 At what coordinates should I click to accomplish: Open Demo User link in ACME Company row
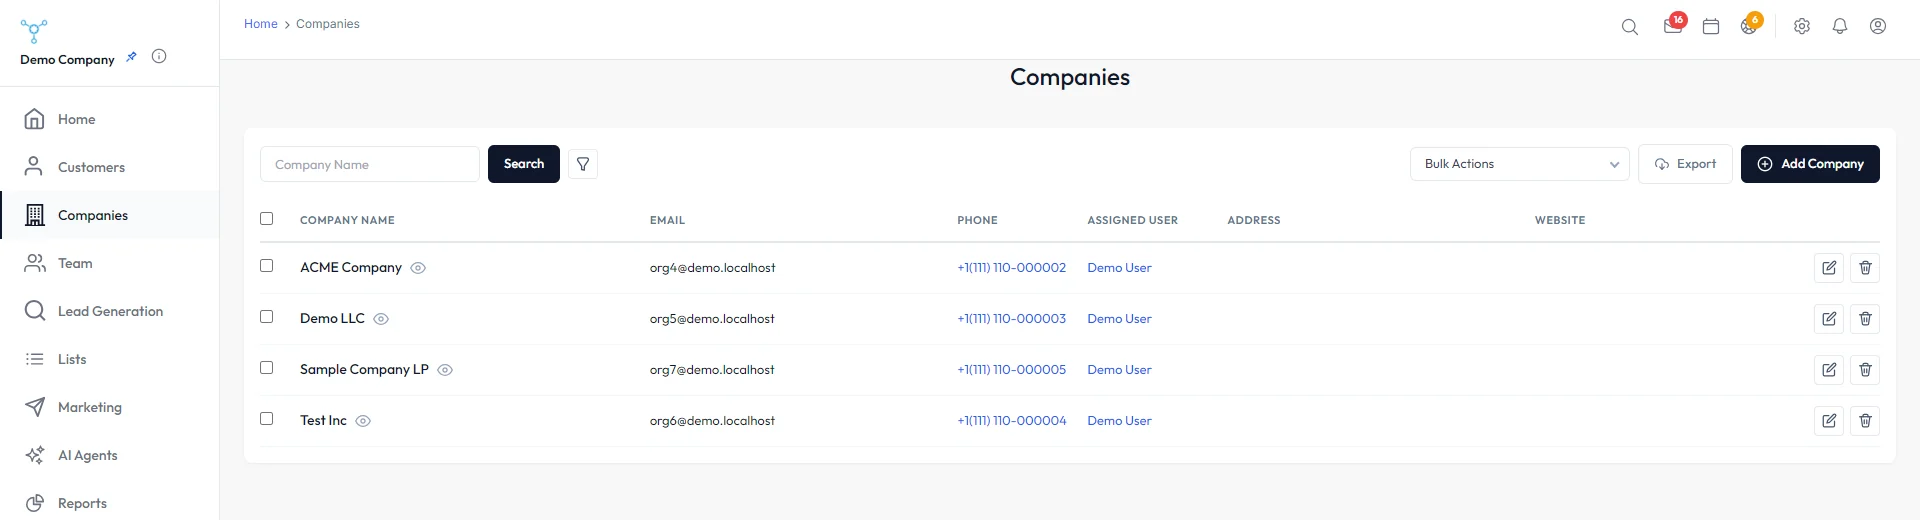point(1119,268)
